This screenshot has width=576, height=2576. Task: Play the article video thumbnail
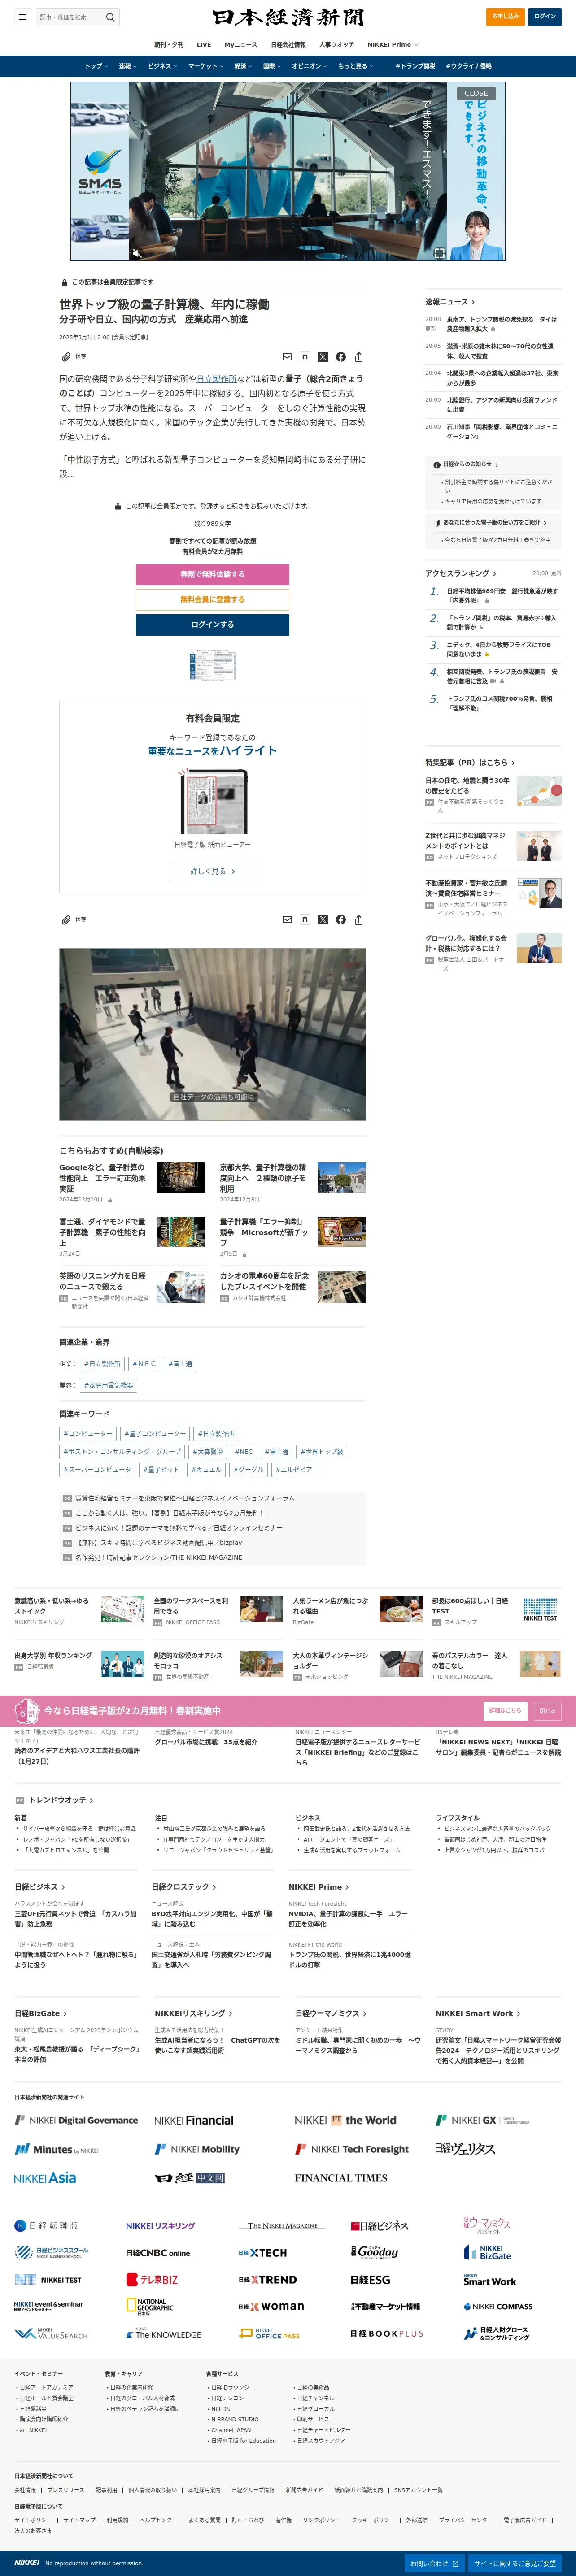(212, 1034)
